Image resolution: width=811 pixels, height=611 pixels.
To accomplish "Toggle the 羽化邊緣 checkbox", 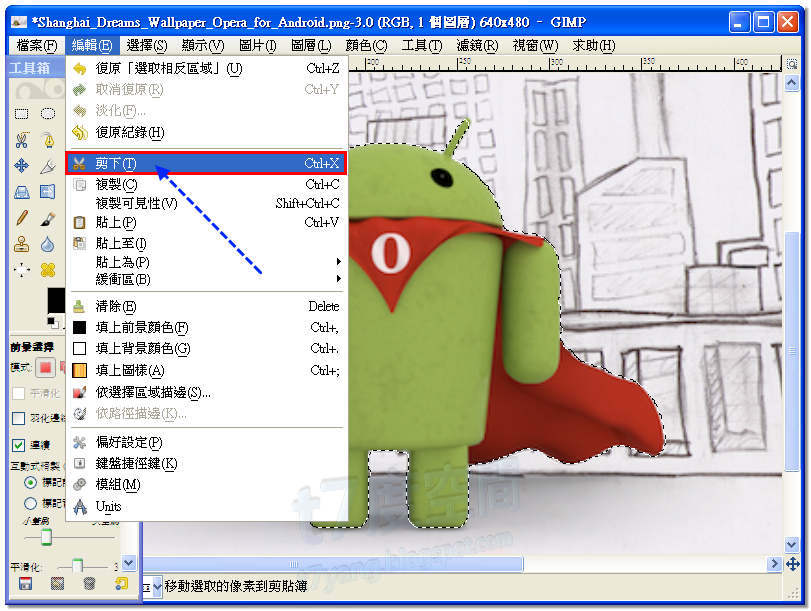I will click(18, 418).
